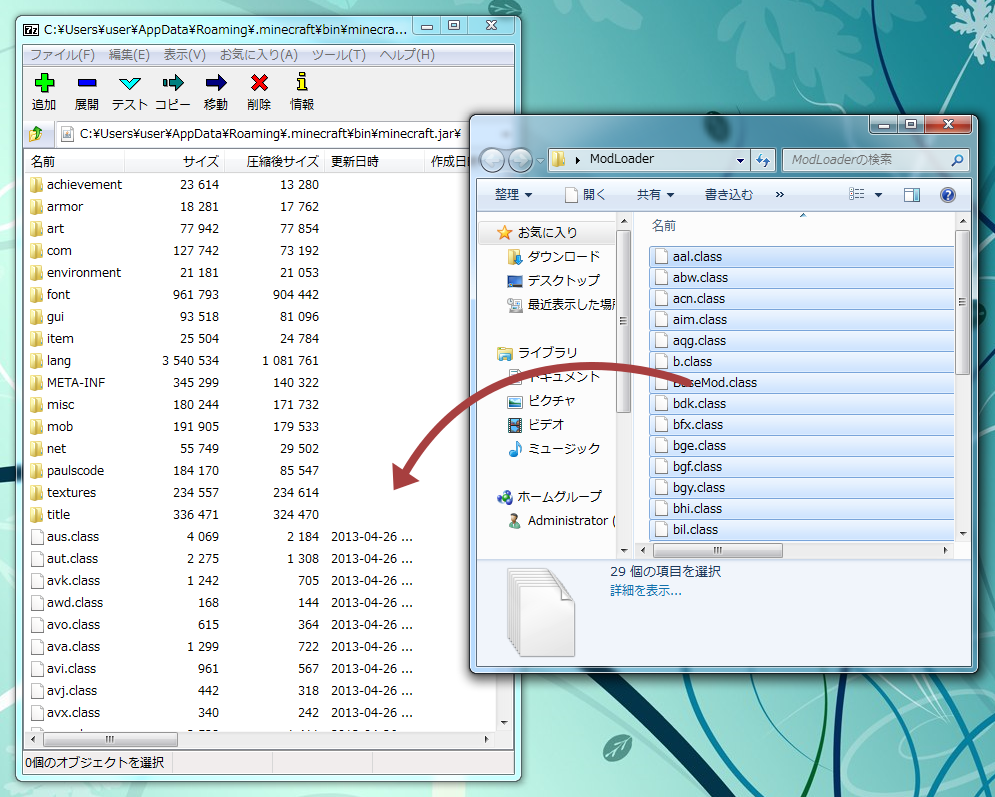Click the Test (テスト) checkmark icon
995x797 pixels.
point(129,83)
